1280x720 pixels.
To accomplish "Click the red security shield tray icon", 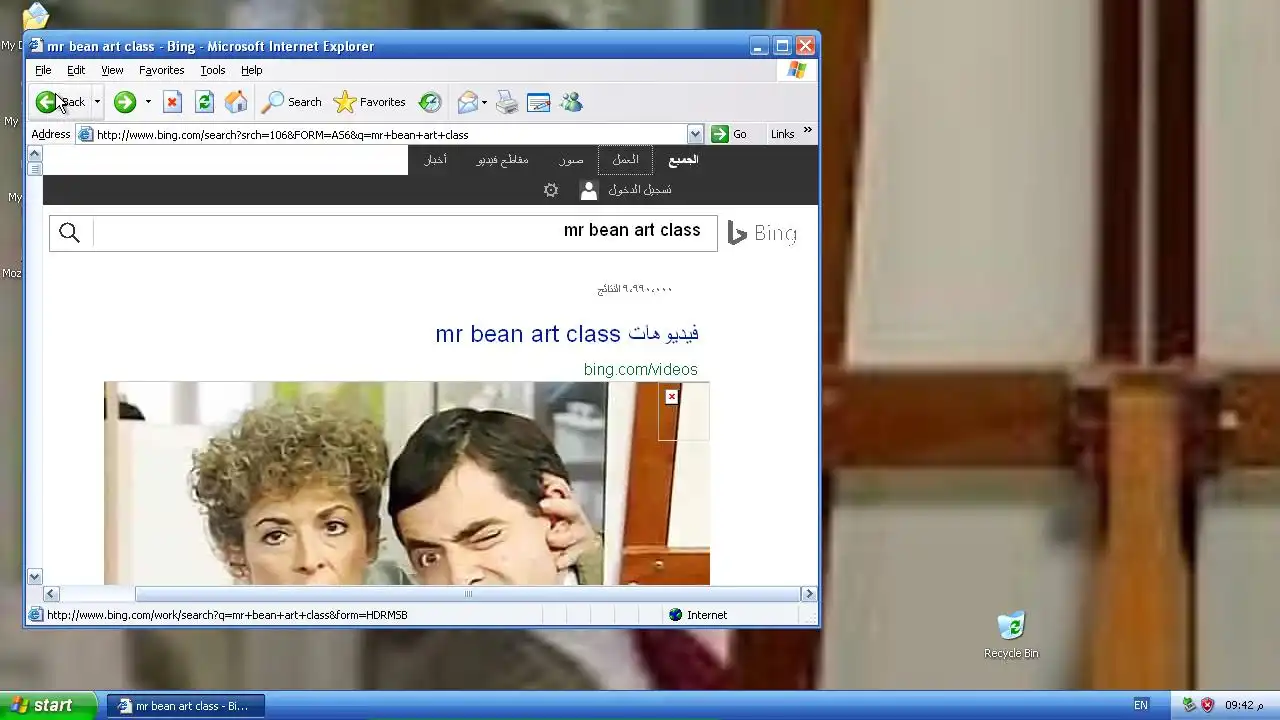I will (x=1207, y=705).
